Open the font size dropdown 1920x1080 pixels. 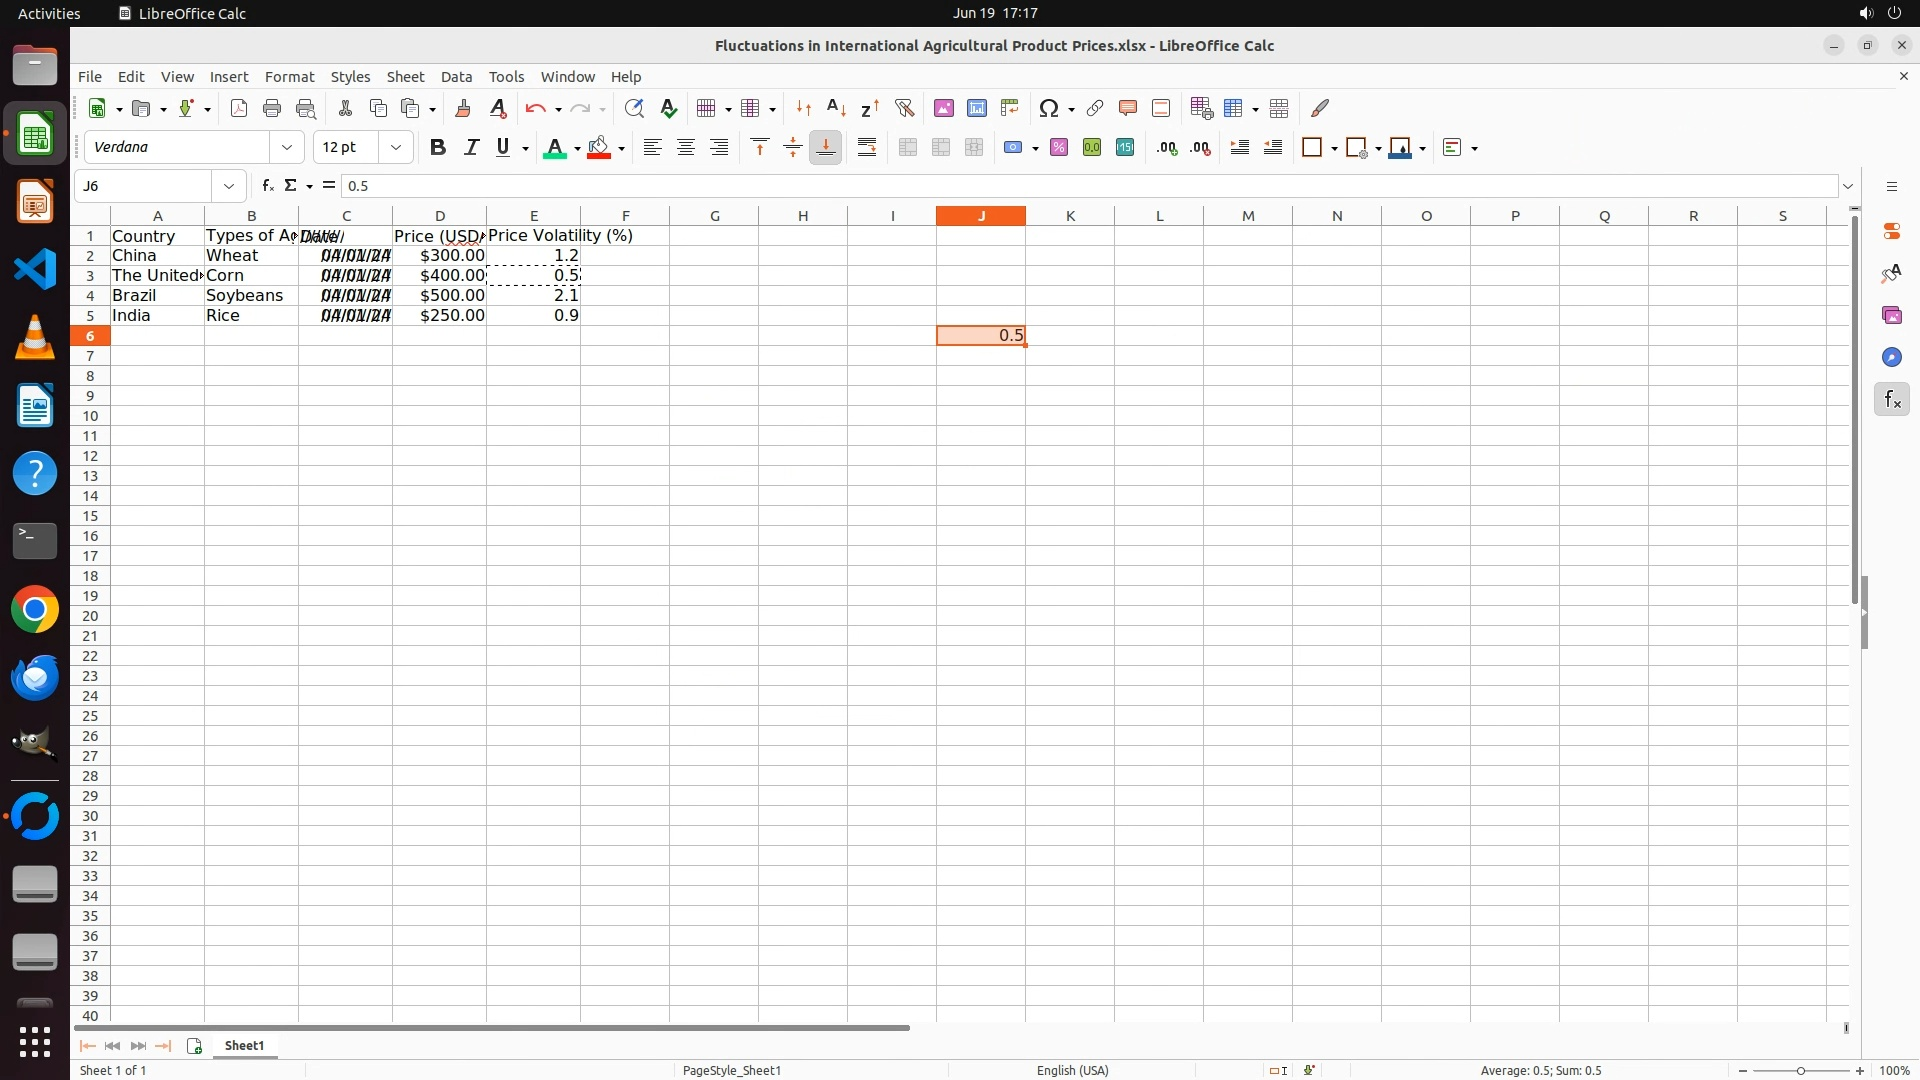[396, 147]
